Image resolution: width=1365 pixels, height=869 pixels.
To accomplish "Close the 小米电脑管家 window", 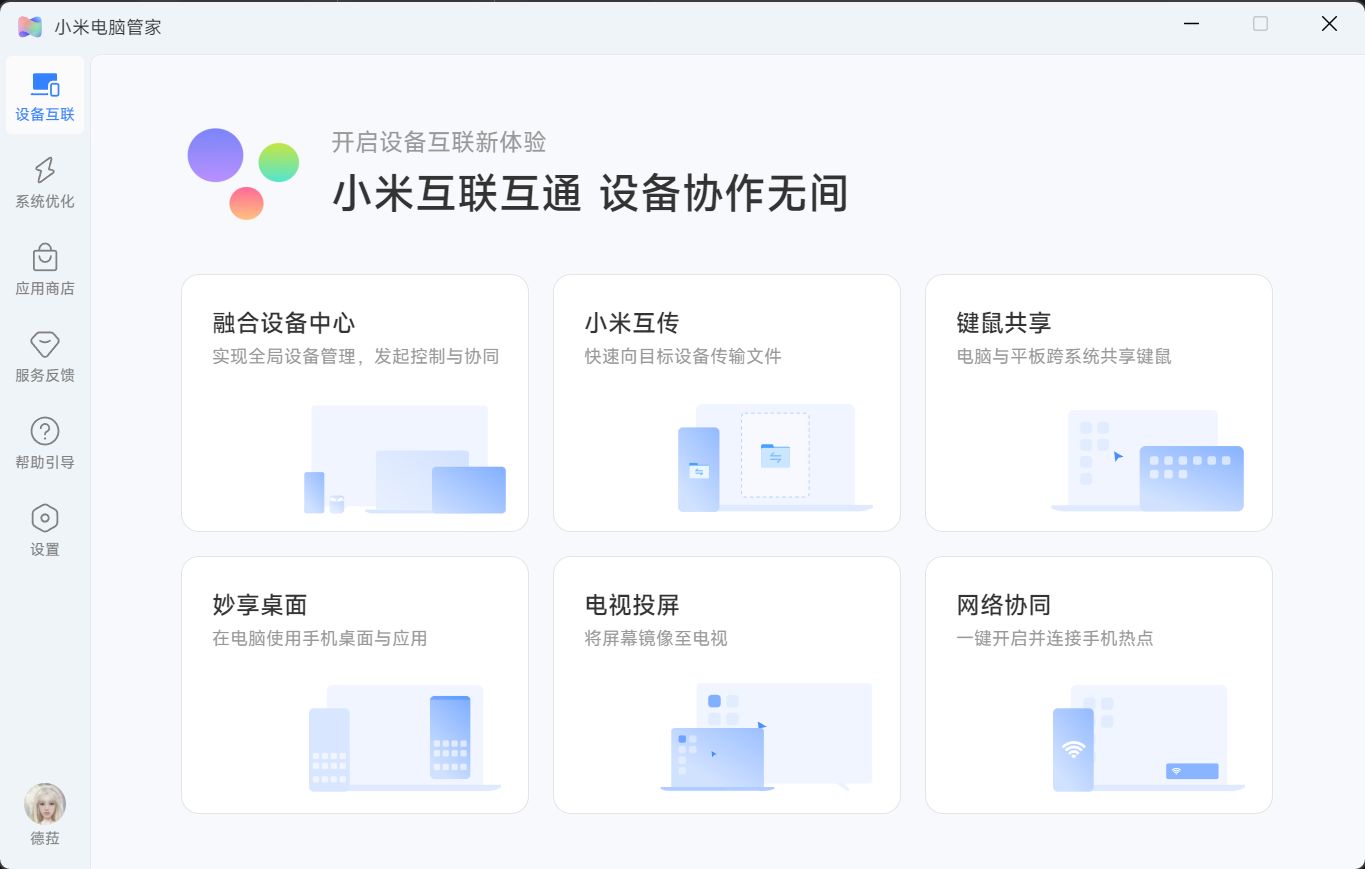I will pos(1329,24).
